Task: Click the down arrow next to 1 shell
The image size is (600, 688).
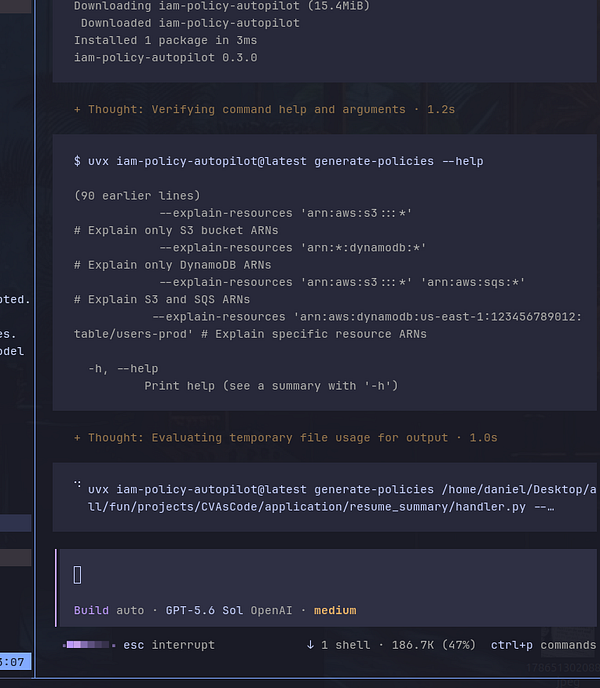Action: pos(310,645)
